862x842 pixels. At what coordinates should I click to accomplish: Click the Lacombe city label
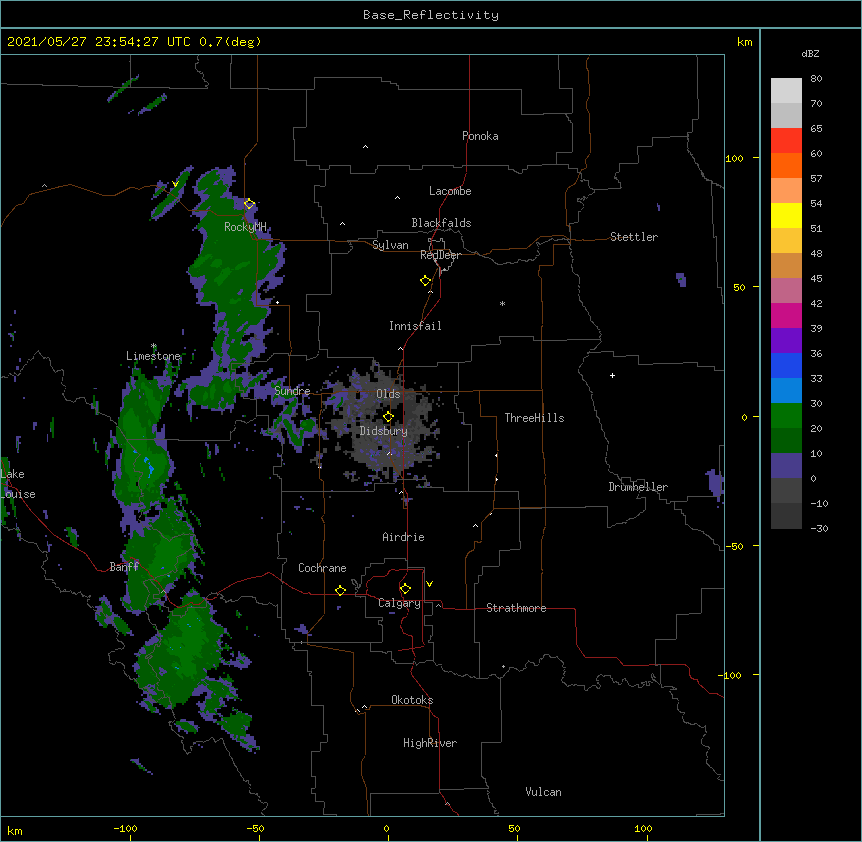tap(450, 191)
